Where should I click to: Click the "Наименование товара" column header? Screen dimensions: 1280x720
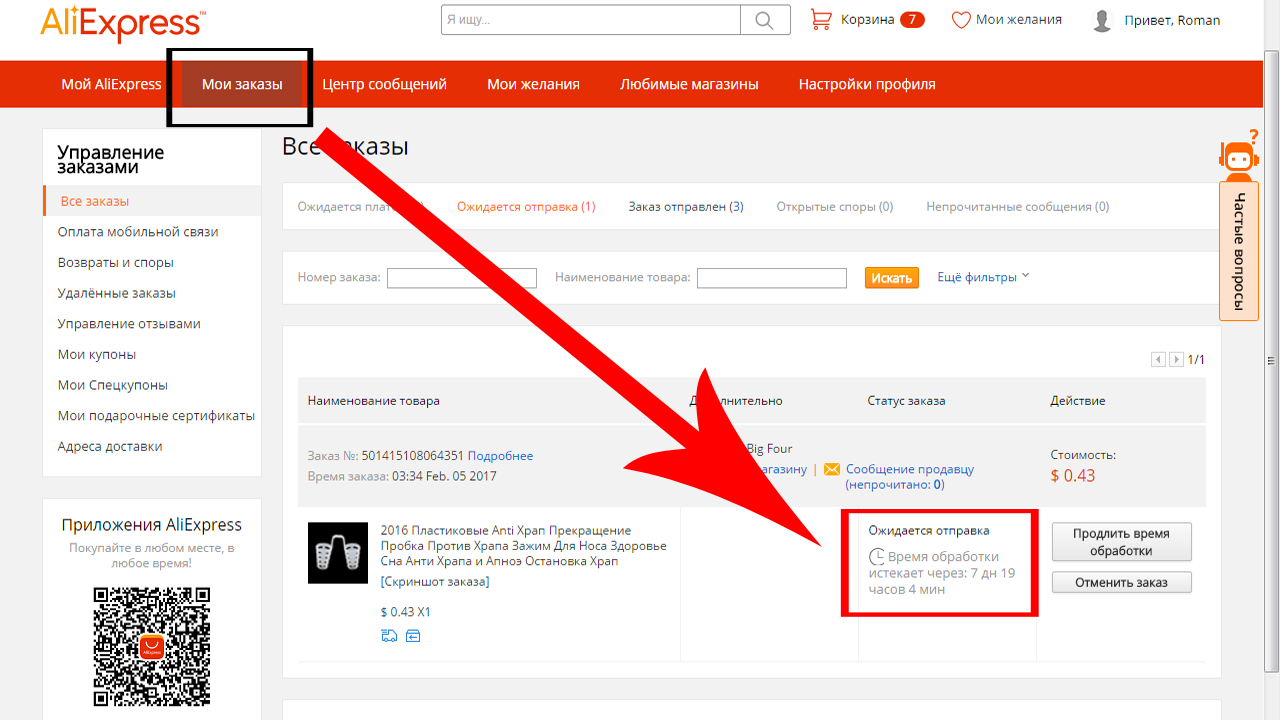tap(374, 401)
